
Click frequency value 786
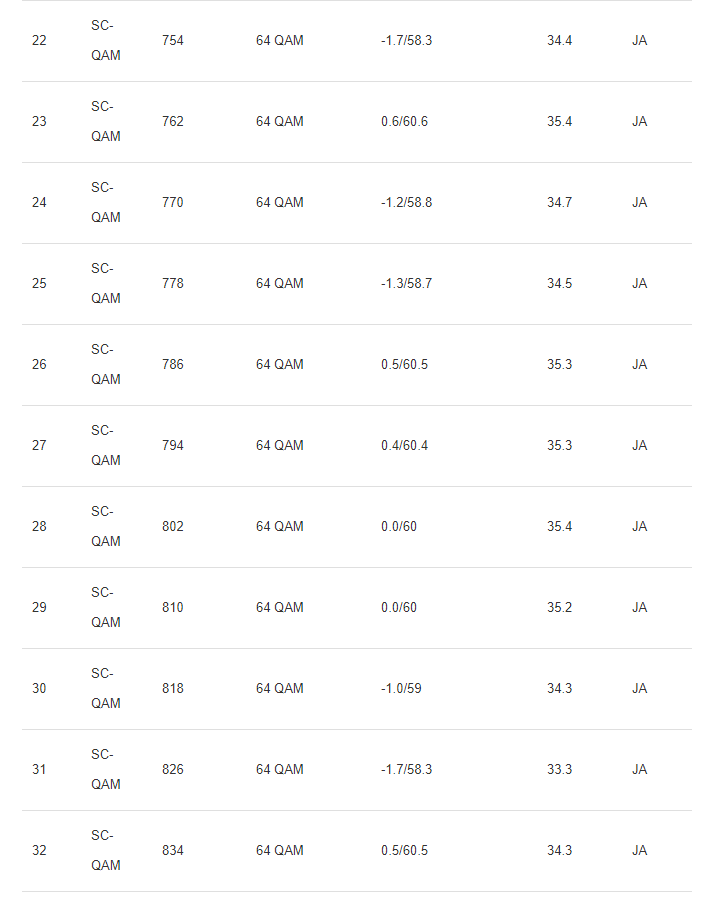[173, 365]
